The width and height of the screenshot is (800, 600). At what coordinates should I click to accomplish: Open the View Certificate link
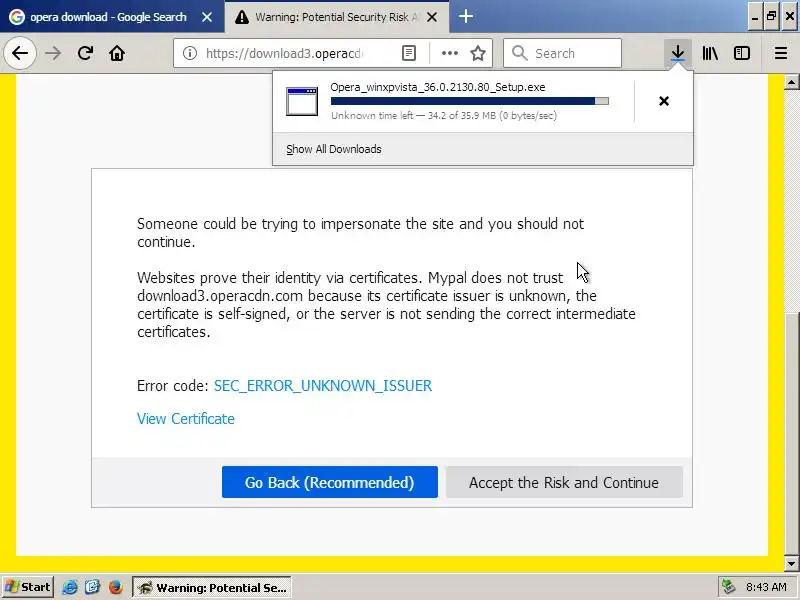coord(186,419)
